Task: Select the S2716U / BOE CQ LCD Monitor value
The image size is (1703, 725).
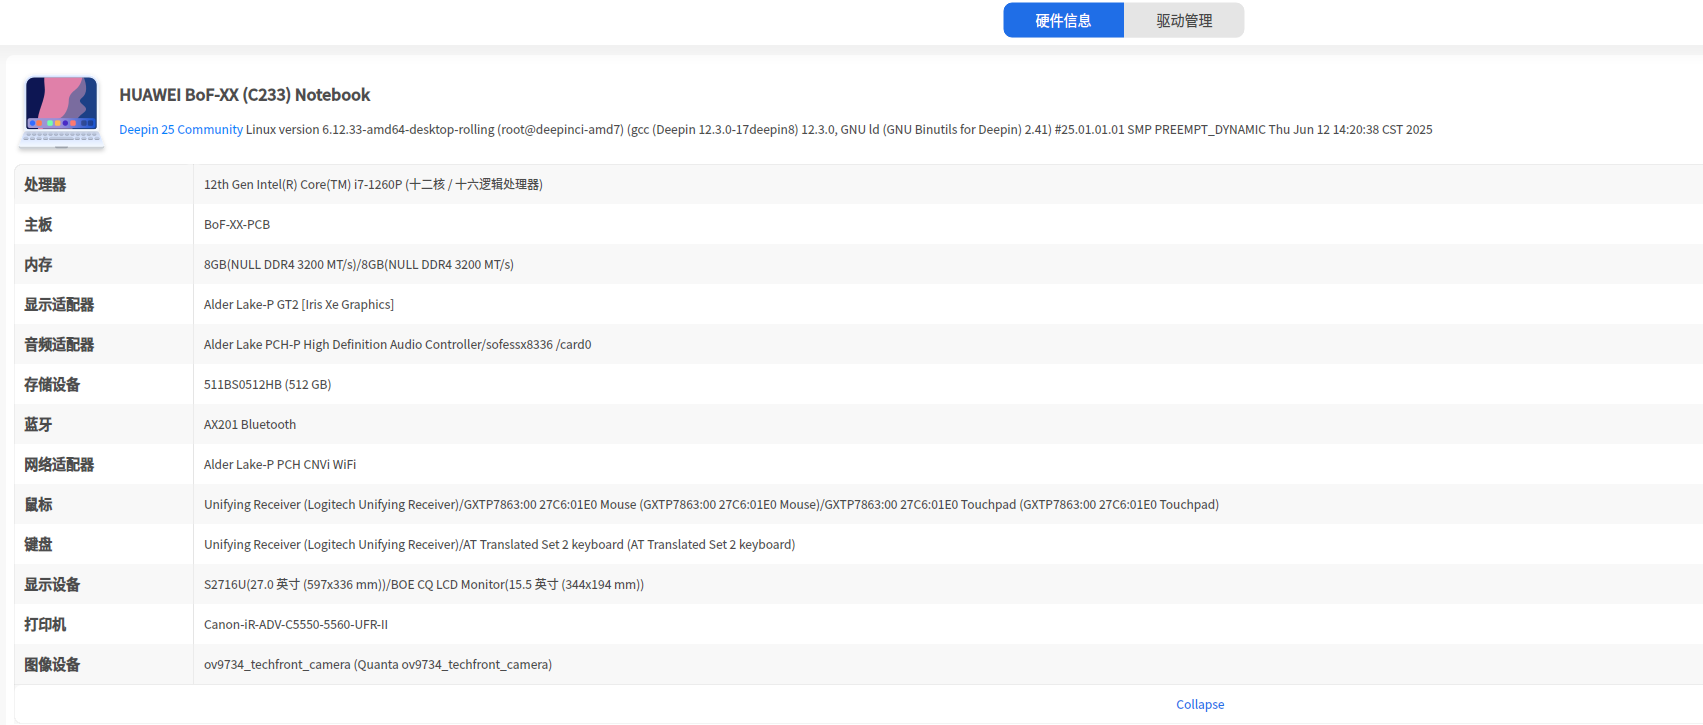Action: 424,585
